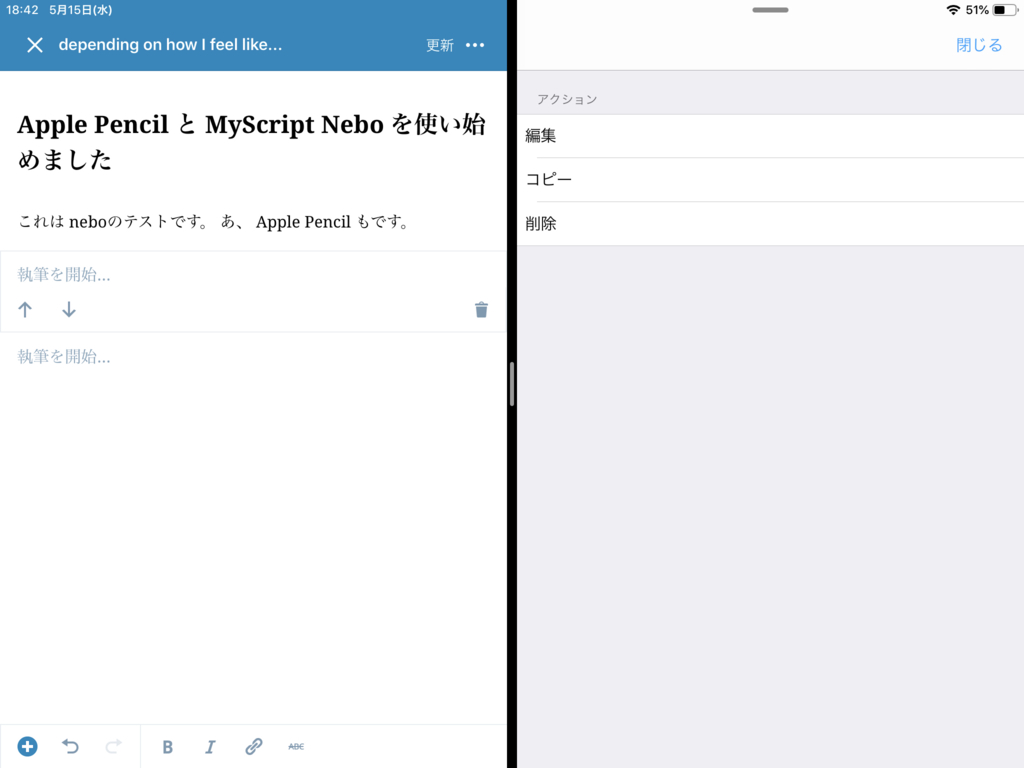The width and height of the screenshot is (1024, 768).
Task: Tap the battery indicator in status bar
Action: tap(1005, 10)
